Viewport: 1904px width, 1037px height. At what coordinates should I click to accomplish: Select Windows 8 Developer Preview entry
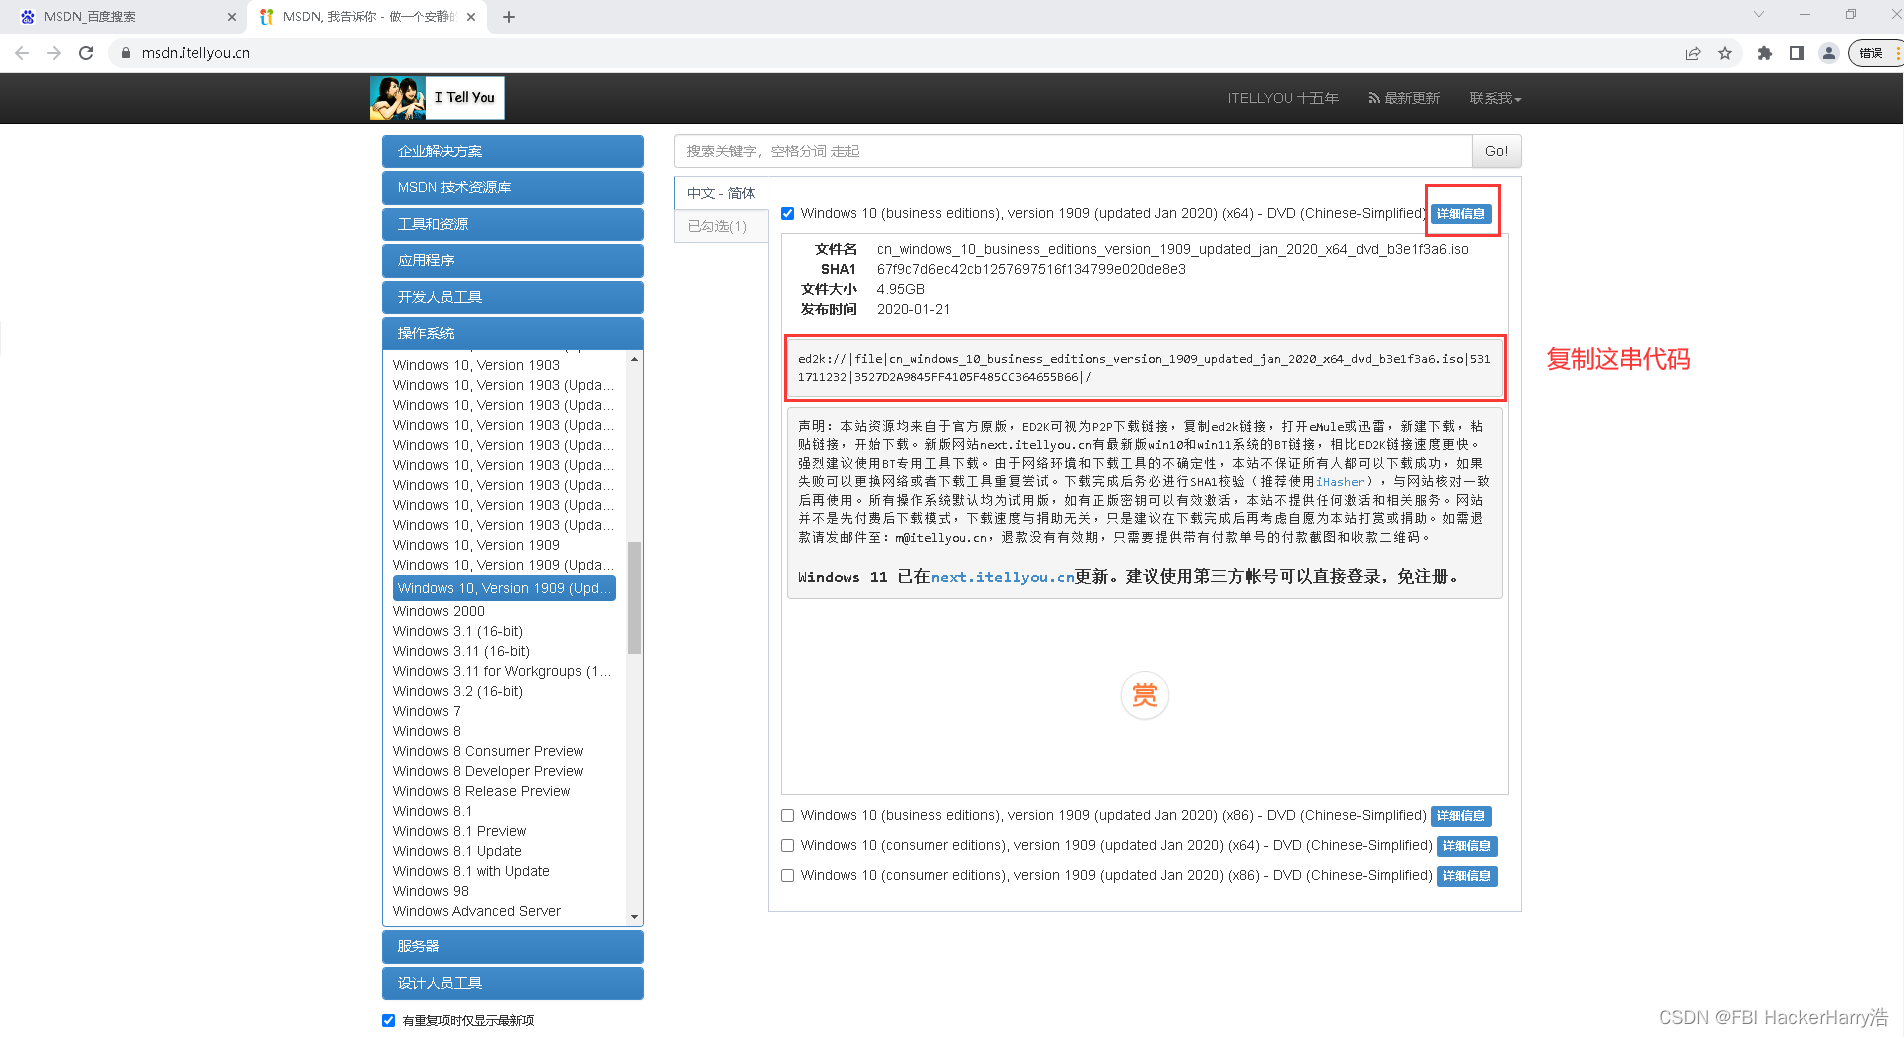pyautogui.click(x=488, y=771)
